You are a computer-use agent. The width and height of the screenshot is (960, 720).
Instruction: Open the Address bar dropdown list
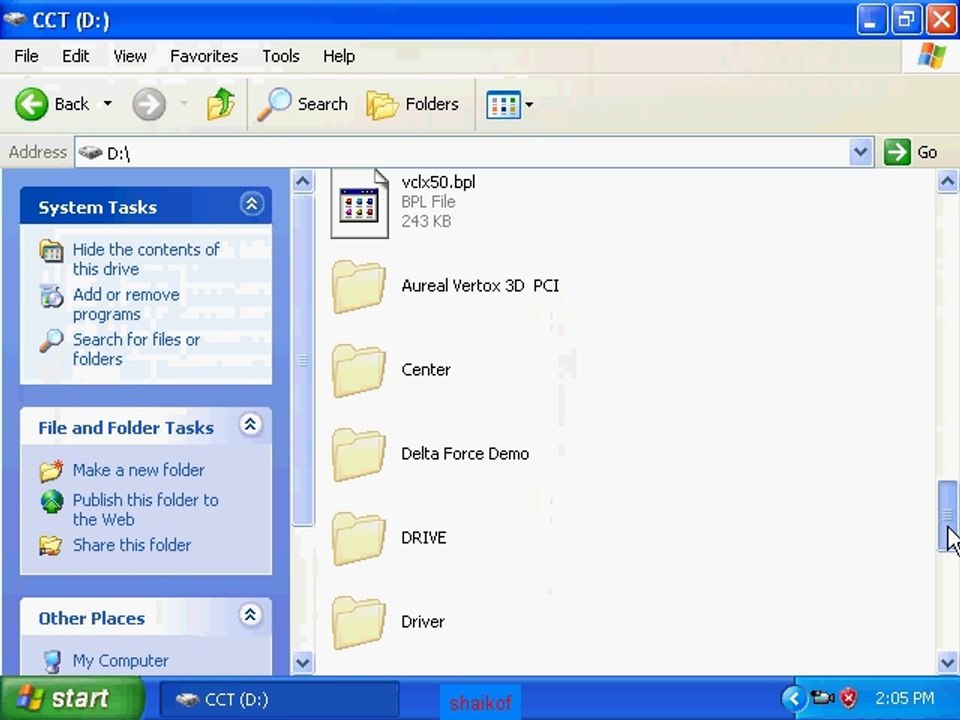pos(860,151)
